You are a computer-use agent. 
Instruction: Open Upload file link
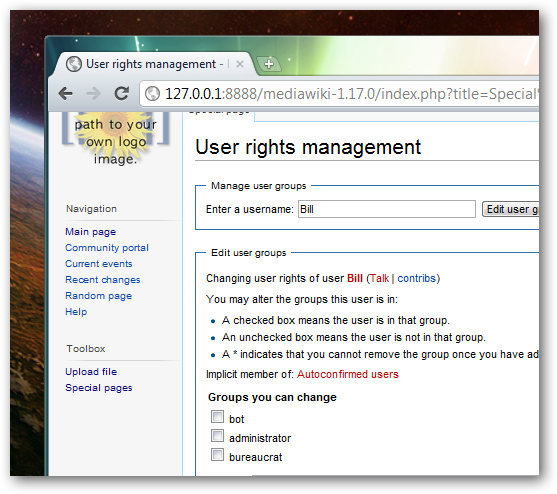(91, 372)
